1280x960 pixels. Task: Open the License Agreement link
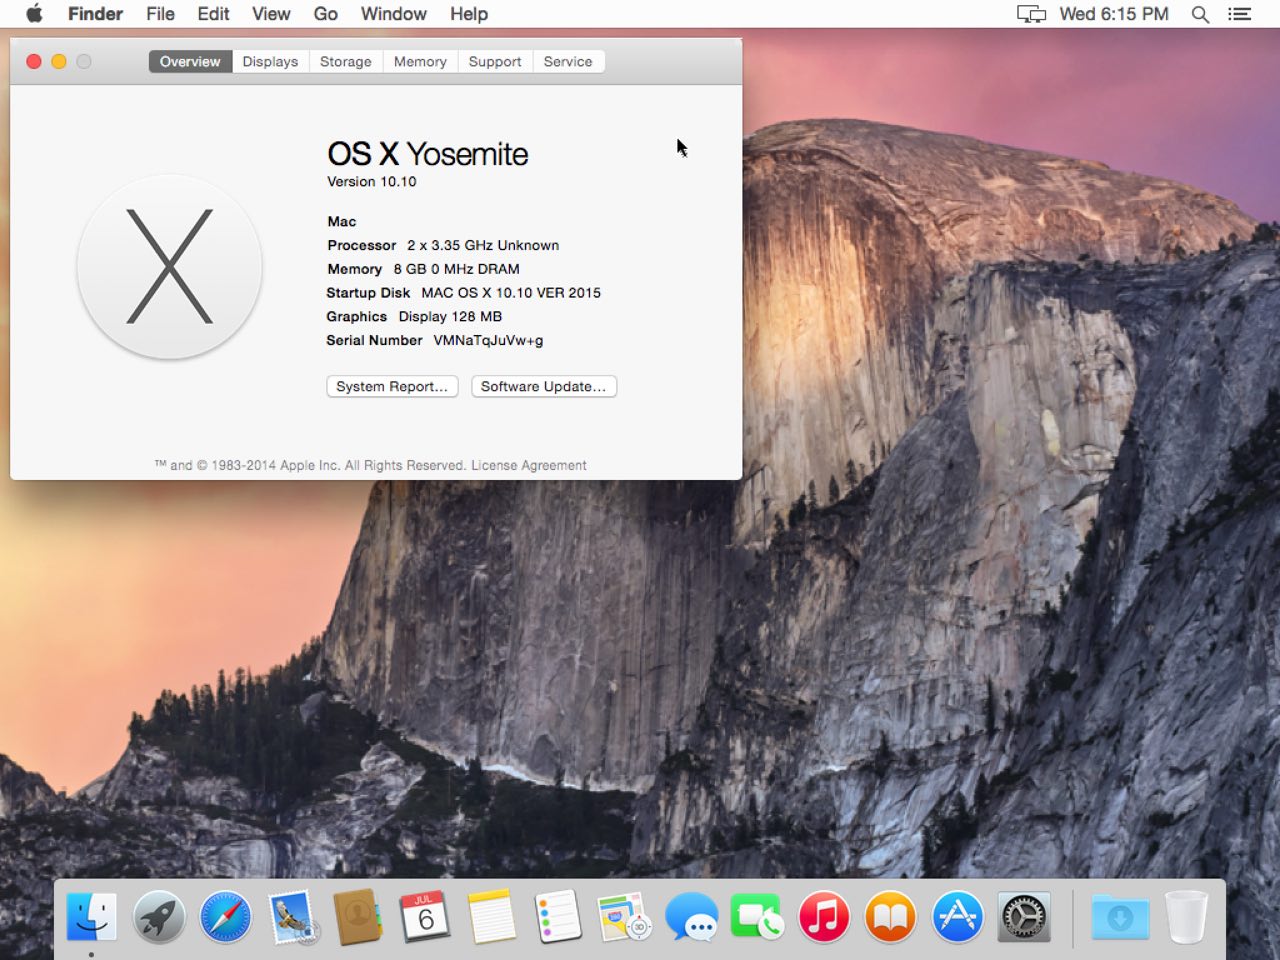coord(529,466)
